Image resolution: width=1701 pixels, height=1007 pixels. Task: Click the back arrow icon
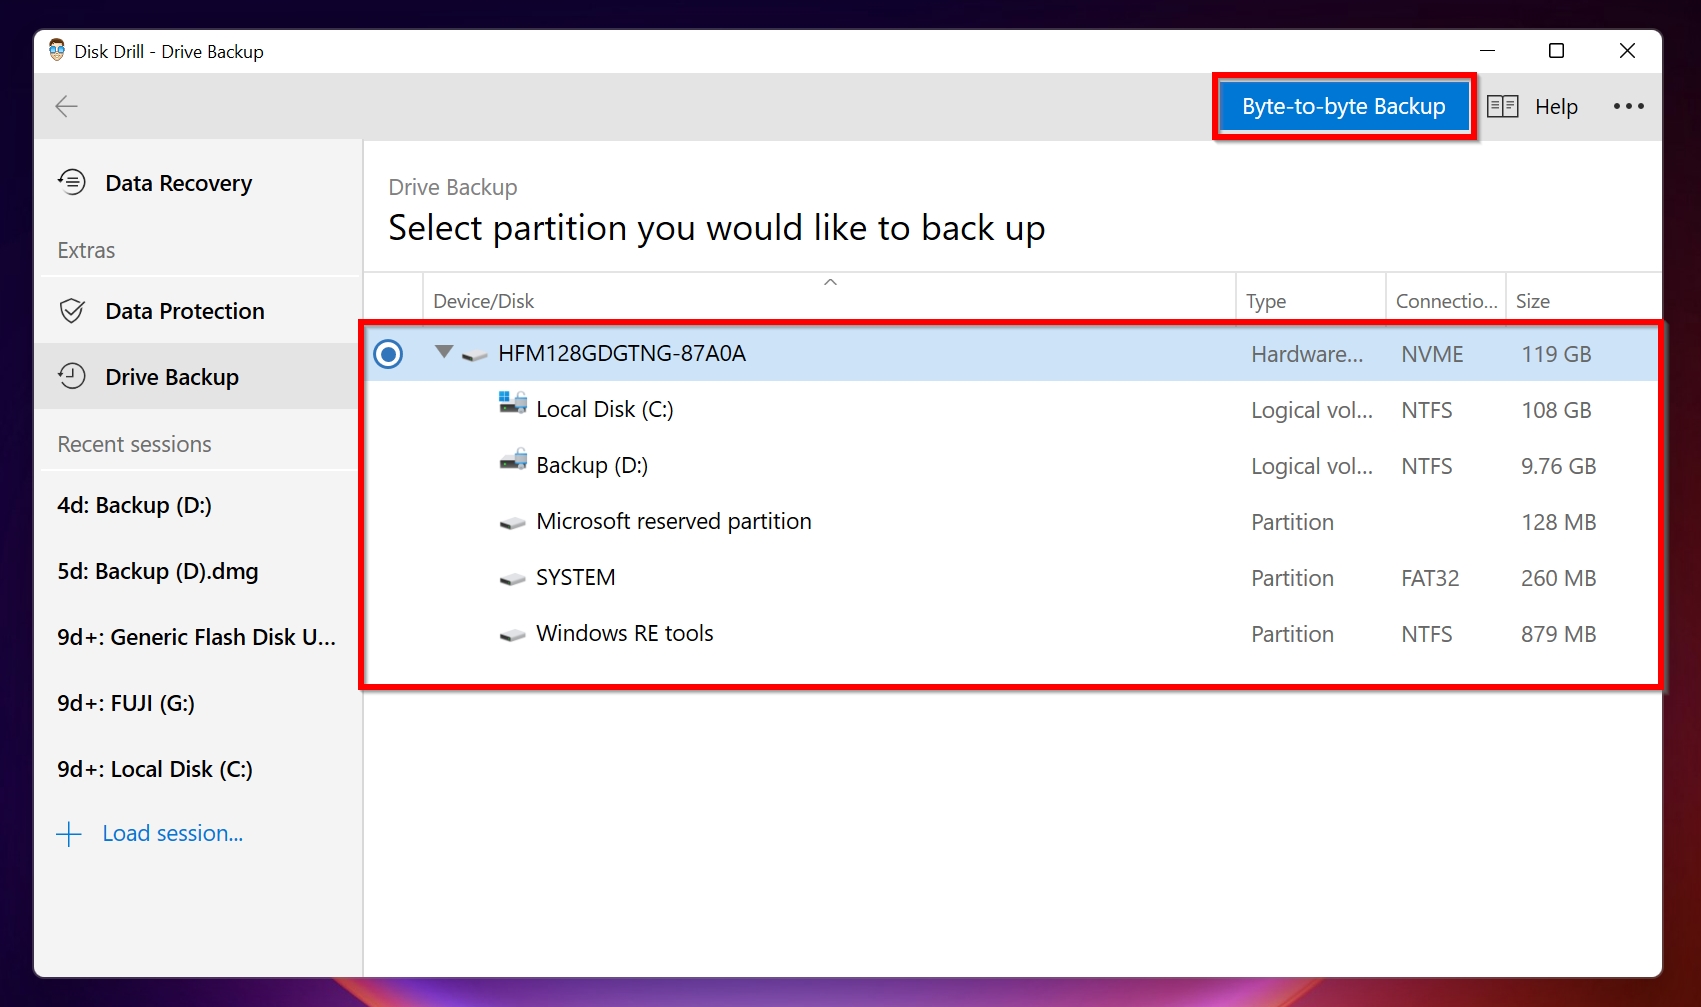[x=66, y=106]
